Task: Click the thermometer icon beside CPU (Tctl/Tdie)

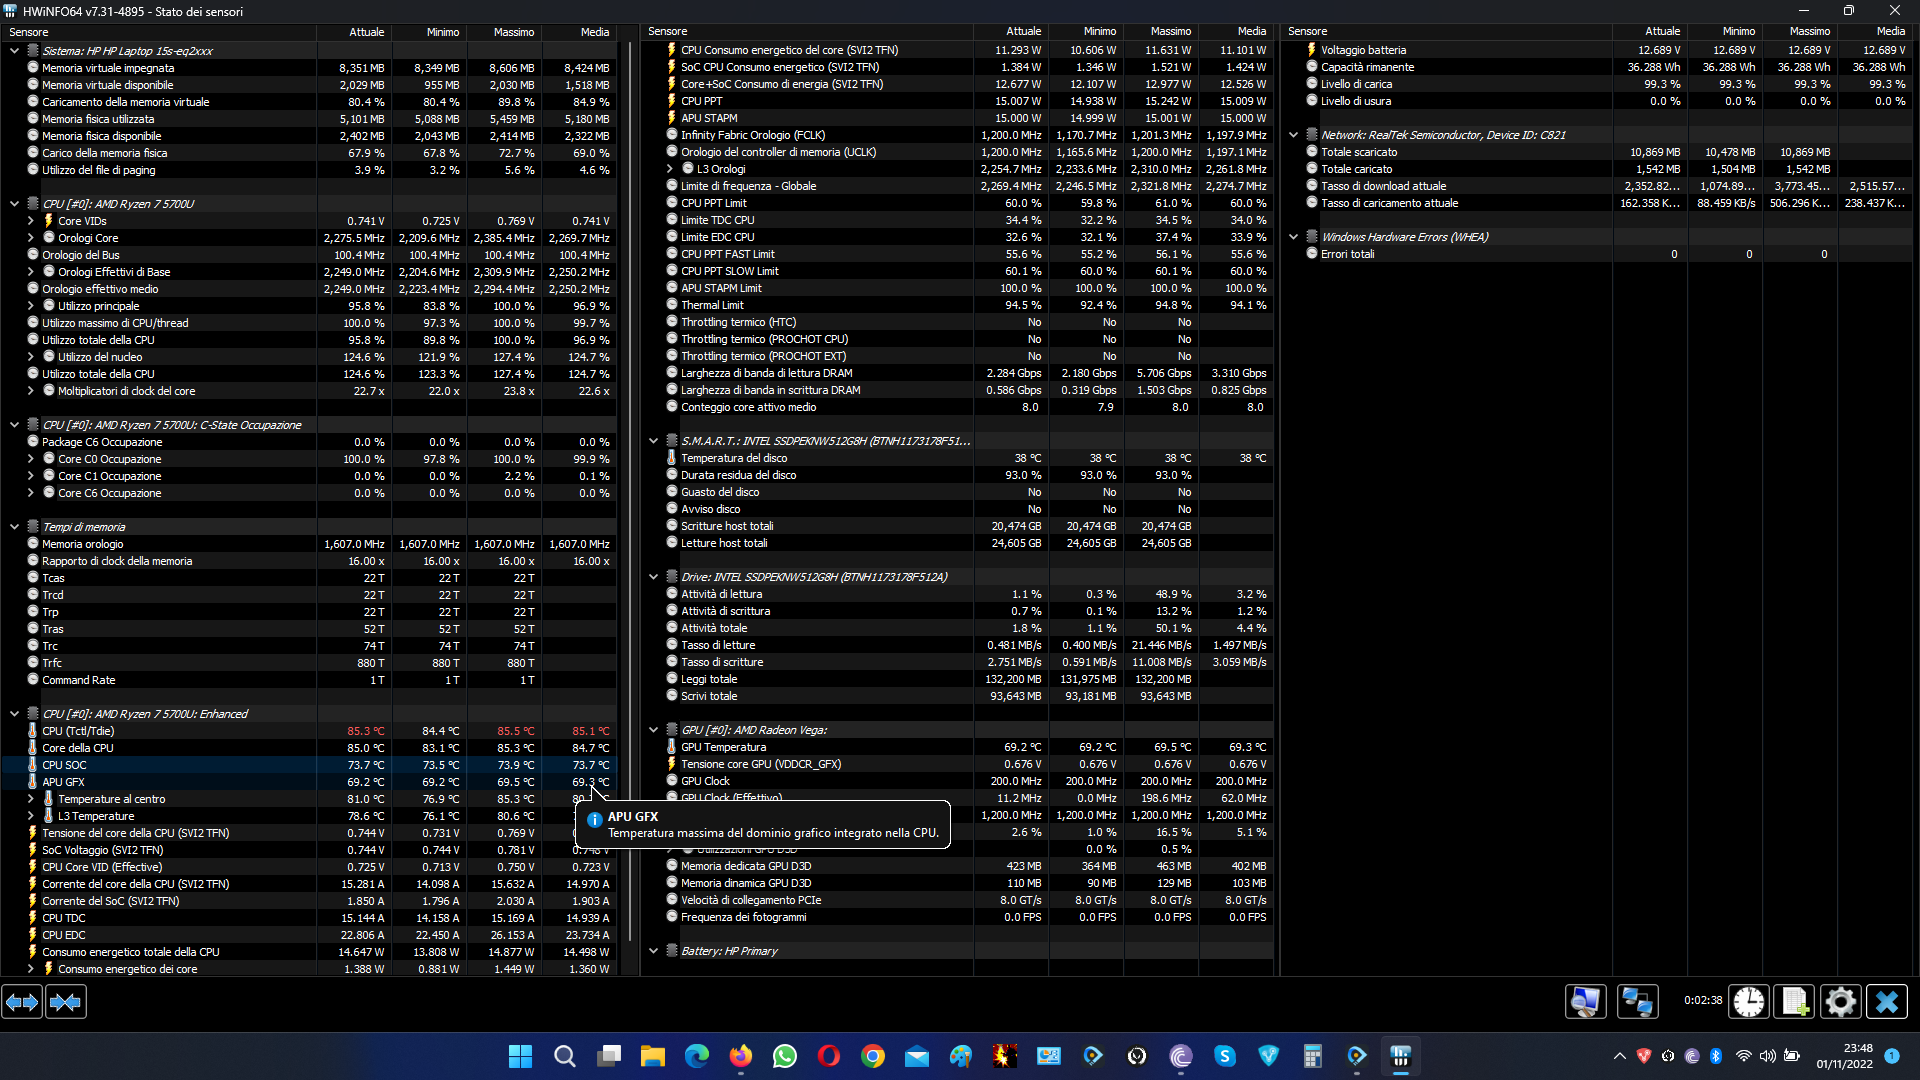Action: click(33, 731)
